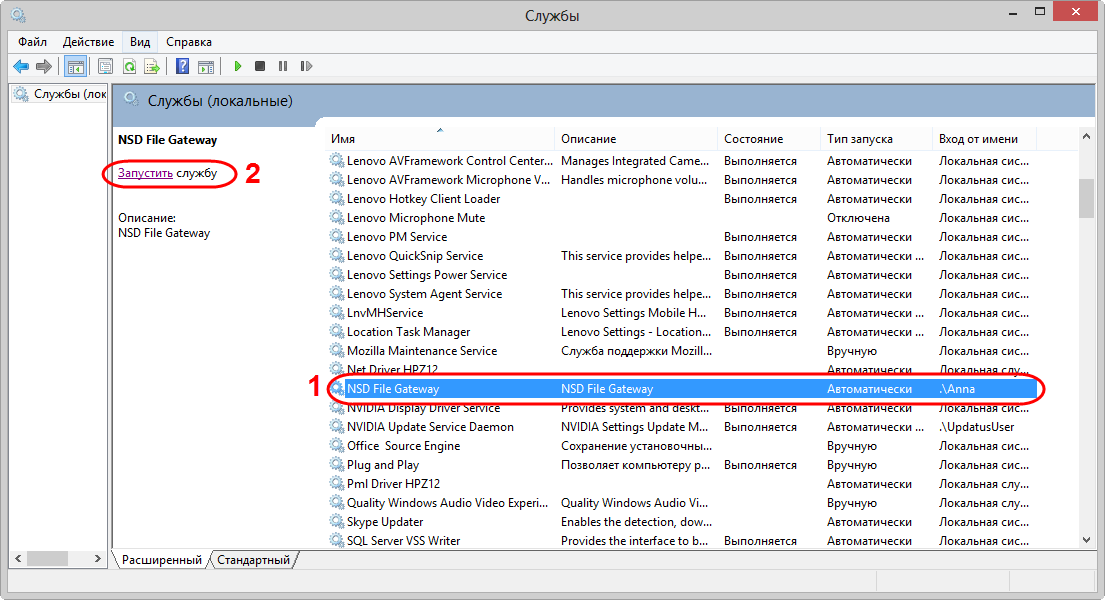Open the Properties toolbar icon
Viewport: 1105px width, 600px height.
105,66
